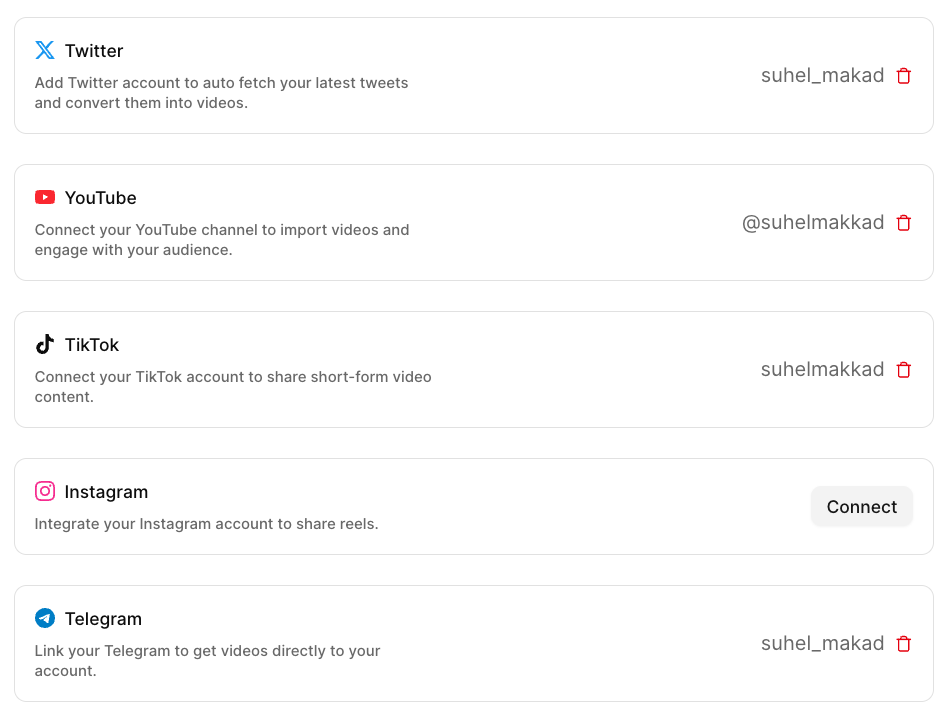Select the Twitter heading text
Viewport: 950px width, 718px height.
(x=94, y=51)
